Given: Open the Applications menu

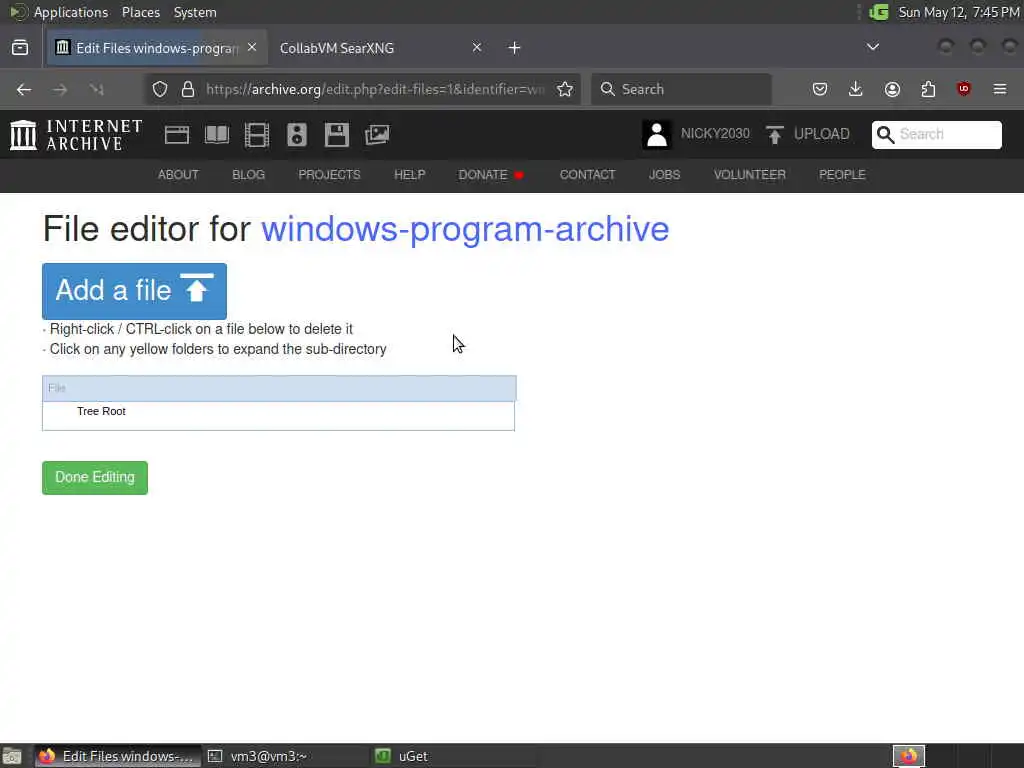Looking at the screenshot, I should 71,12.
